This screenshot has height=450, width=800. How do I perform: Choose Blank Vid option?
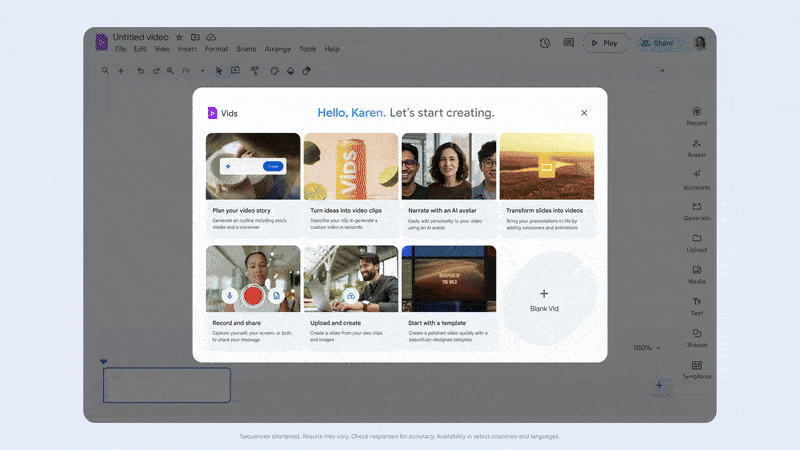pyautogui.click(x=544, y=300)
